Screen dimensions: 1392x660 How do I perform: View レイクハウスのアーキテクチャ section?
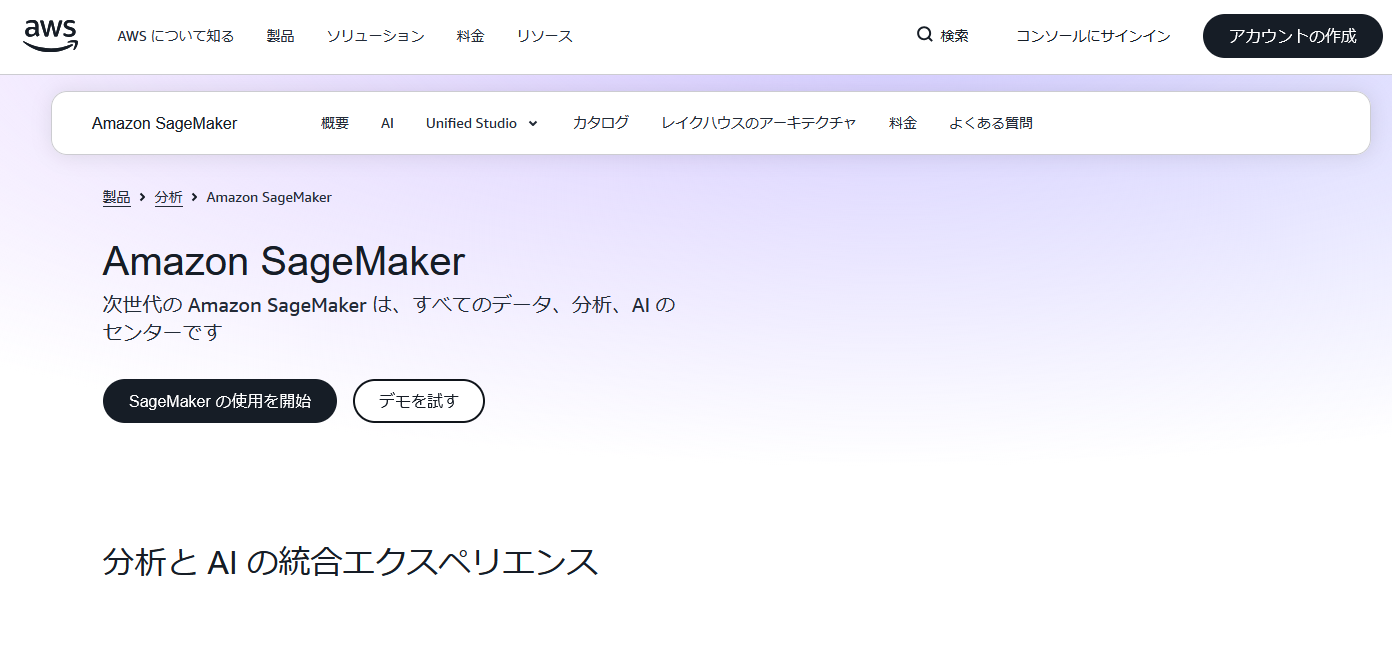coord(758,122)
